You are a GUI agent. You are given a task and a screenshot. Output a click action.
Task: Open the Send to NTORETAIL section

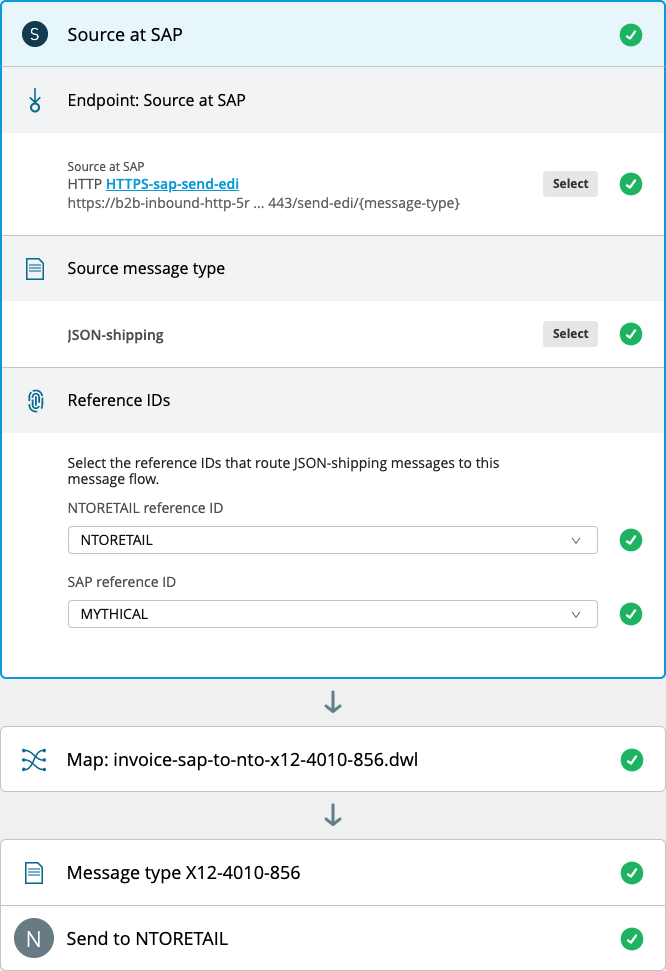pyautogui.click(x=147, y=939)
